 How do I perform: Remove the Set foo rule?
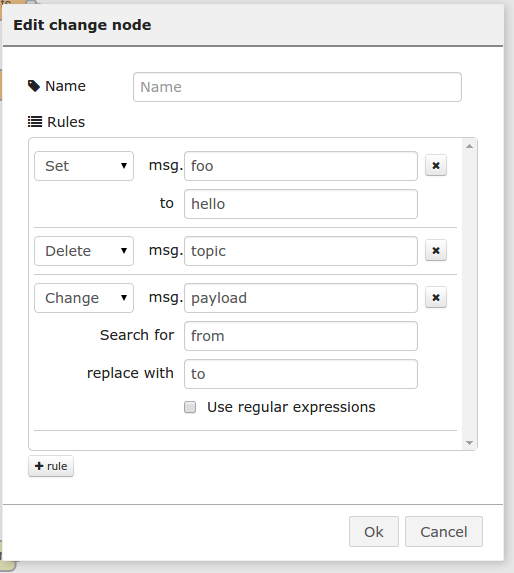[435, 166]
